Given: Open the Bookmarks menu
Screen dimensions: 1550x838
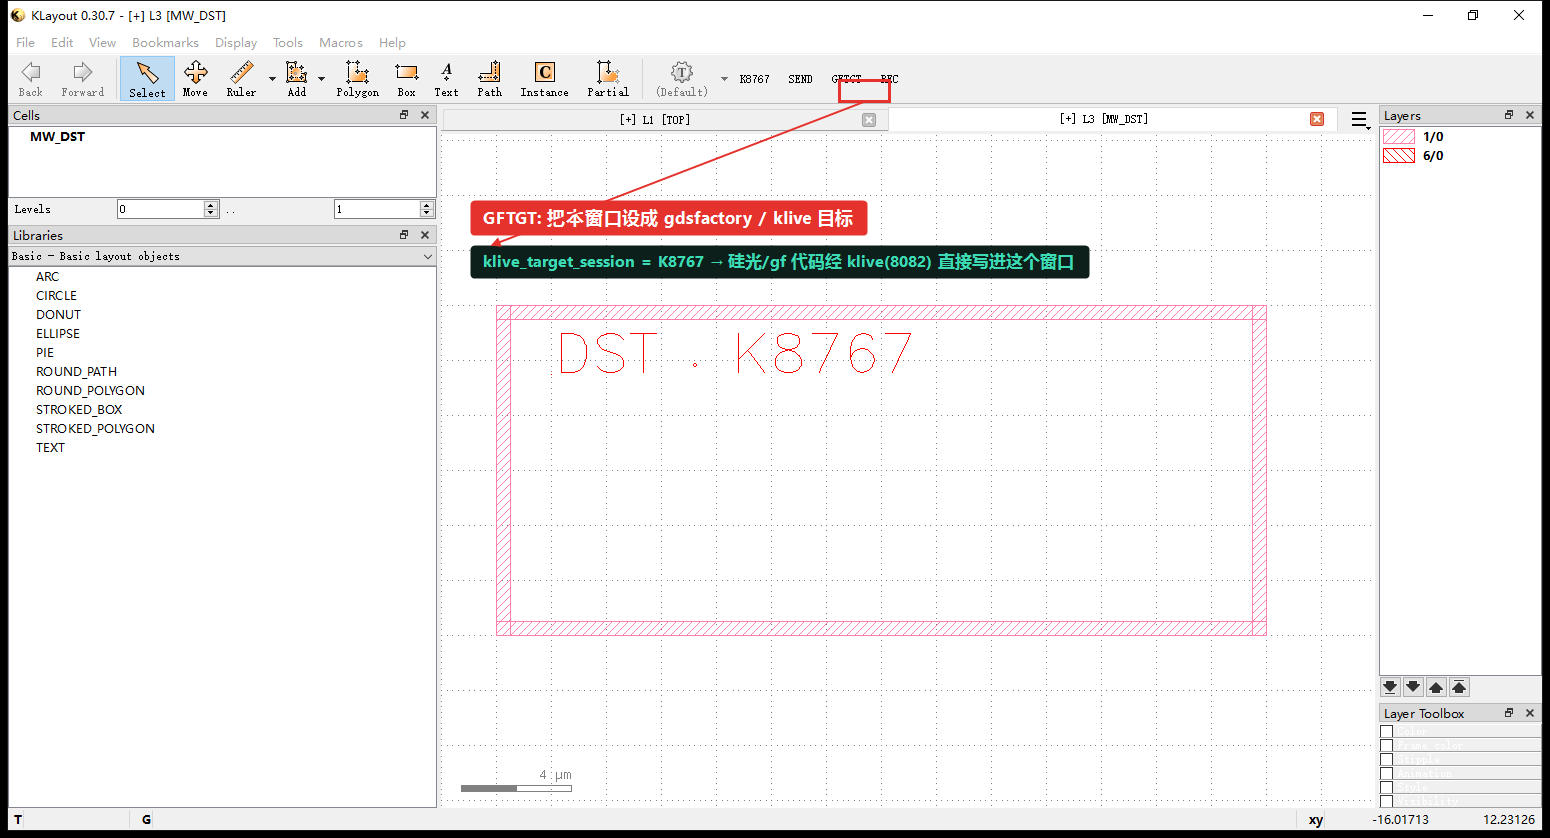Looking at the screenshot, I should click(x=165, y=43).
